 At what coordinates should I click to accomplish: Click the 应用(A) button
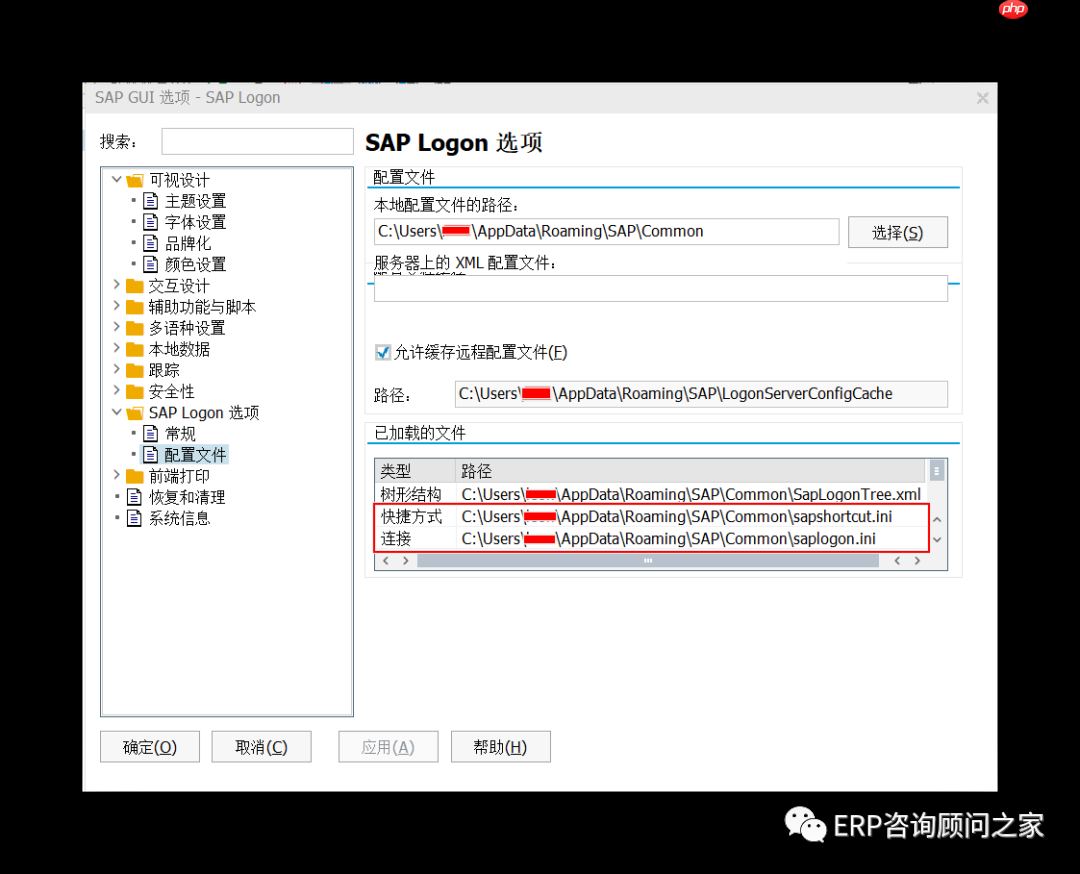[x=388, y=747]
